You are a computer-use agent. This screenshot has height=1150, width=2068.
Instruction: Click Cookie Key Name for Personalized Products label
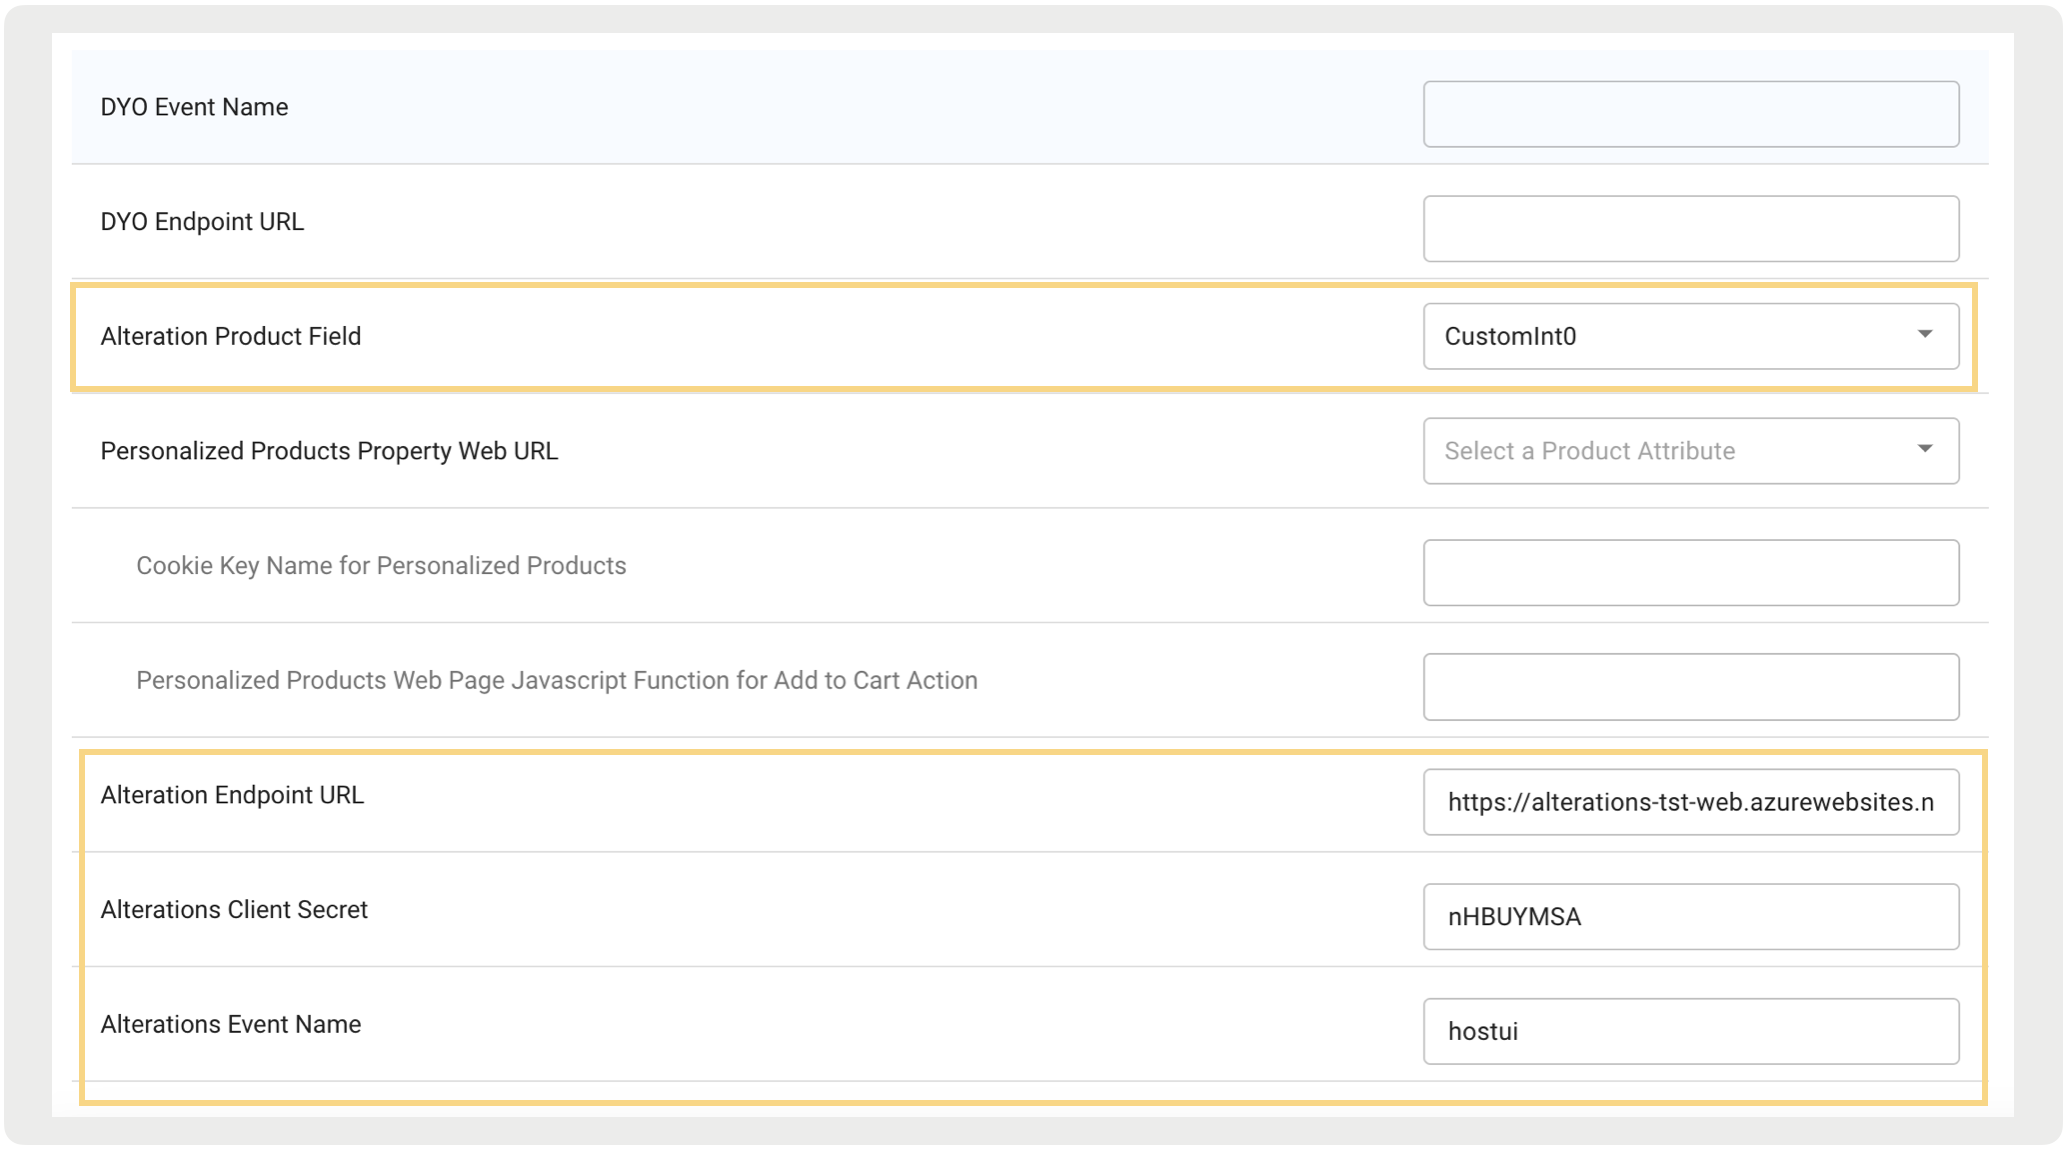381,566
